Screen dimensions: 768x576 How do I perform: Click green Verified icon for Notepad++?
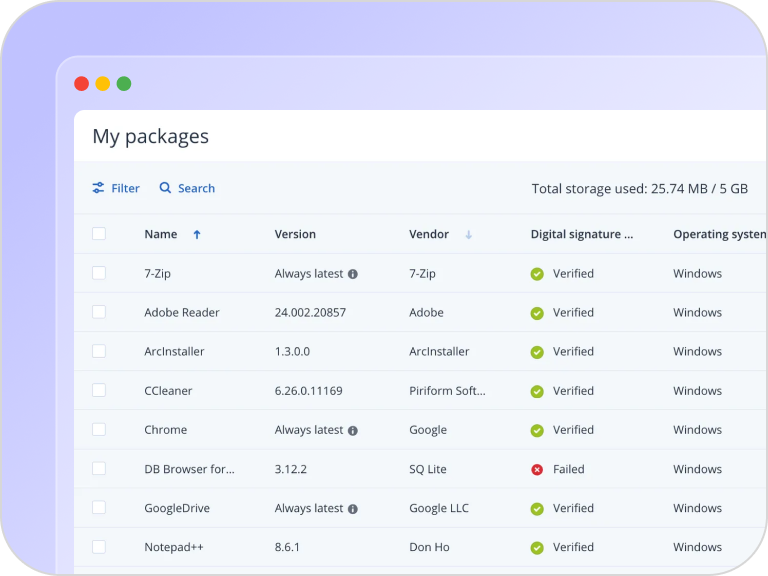pos(537,548)
